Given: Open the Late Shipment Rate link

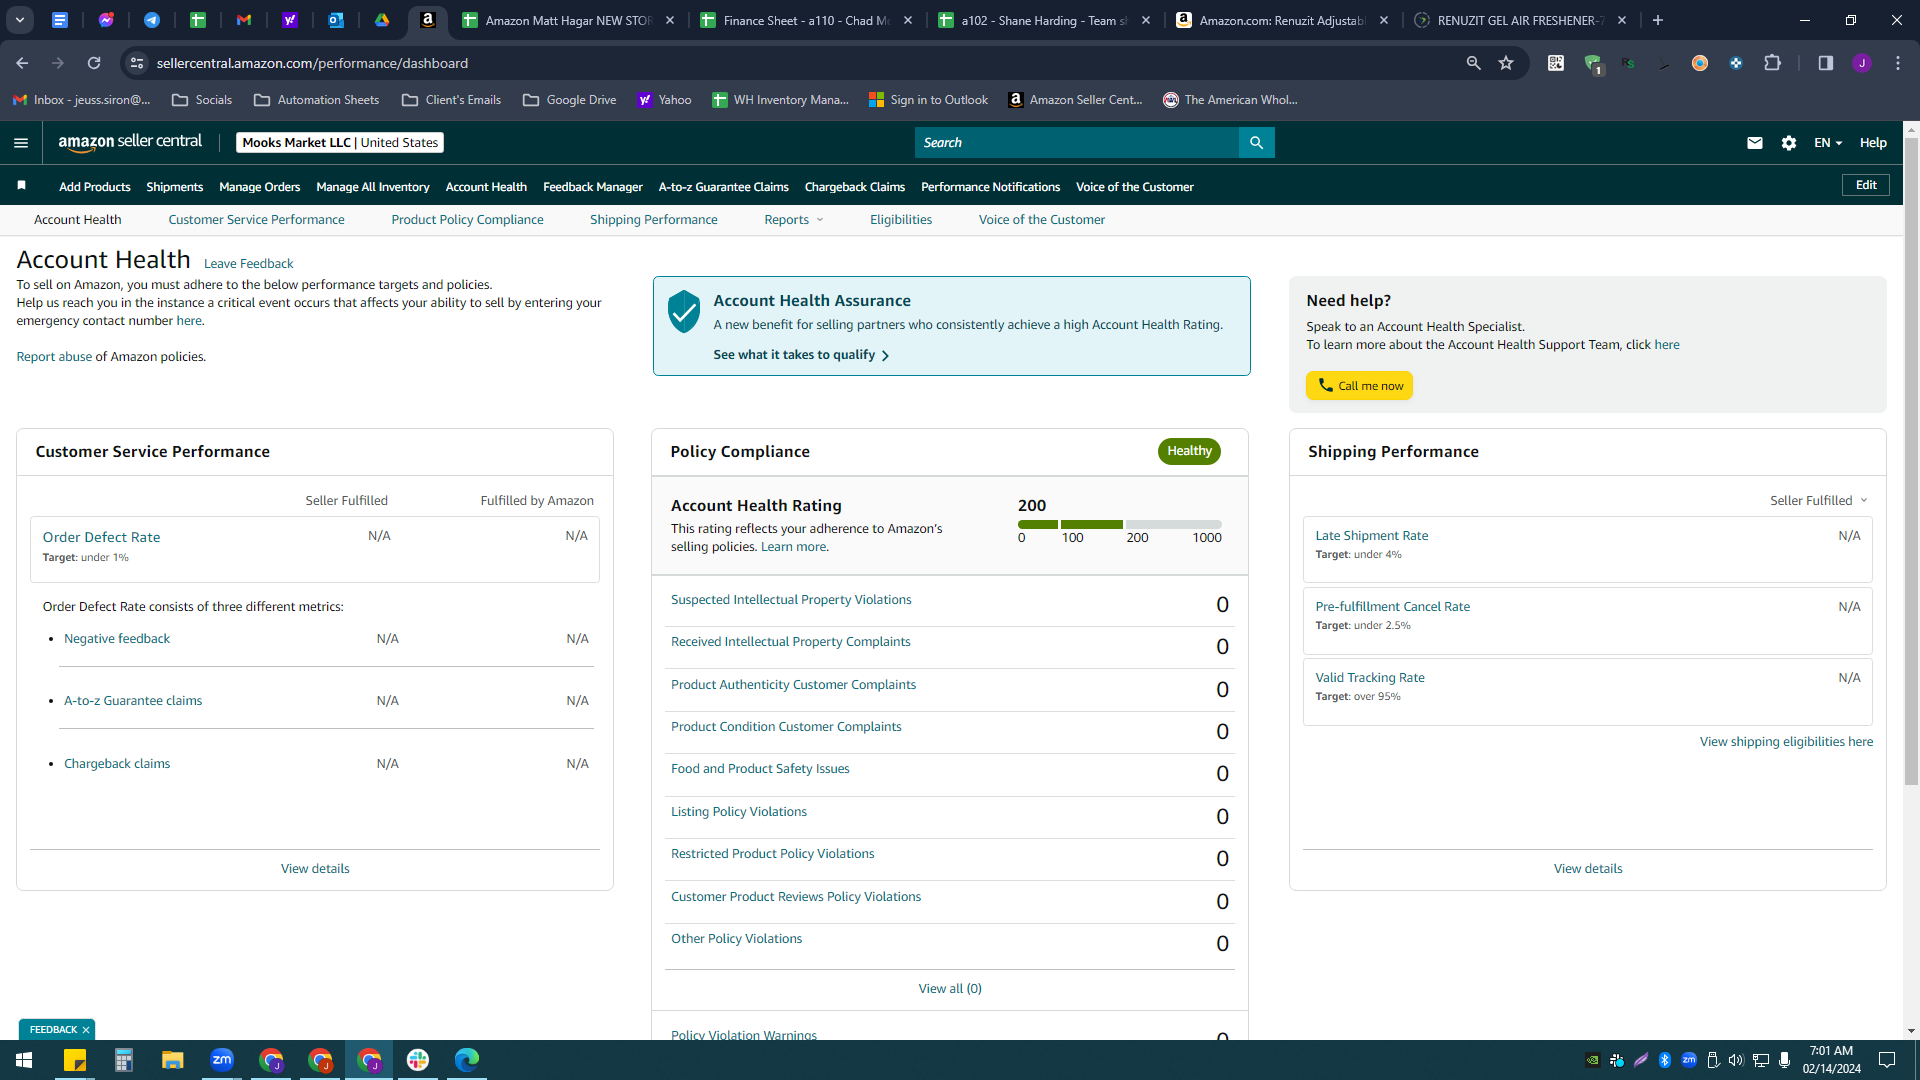Looking at the screenshot, I should [x=1371, y=536].
